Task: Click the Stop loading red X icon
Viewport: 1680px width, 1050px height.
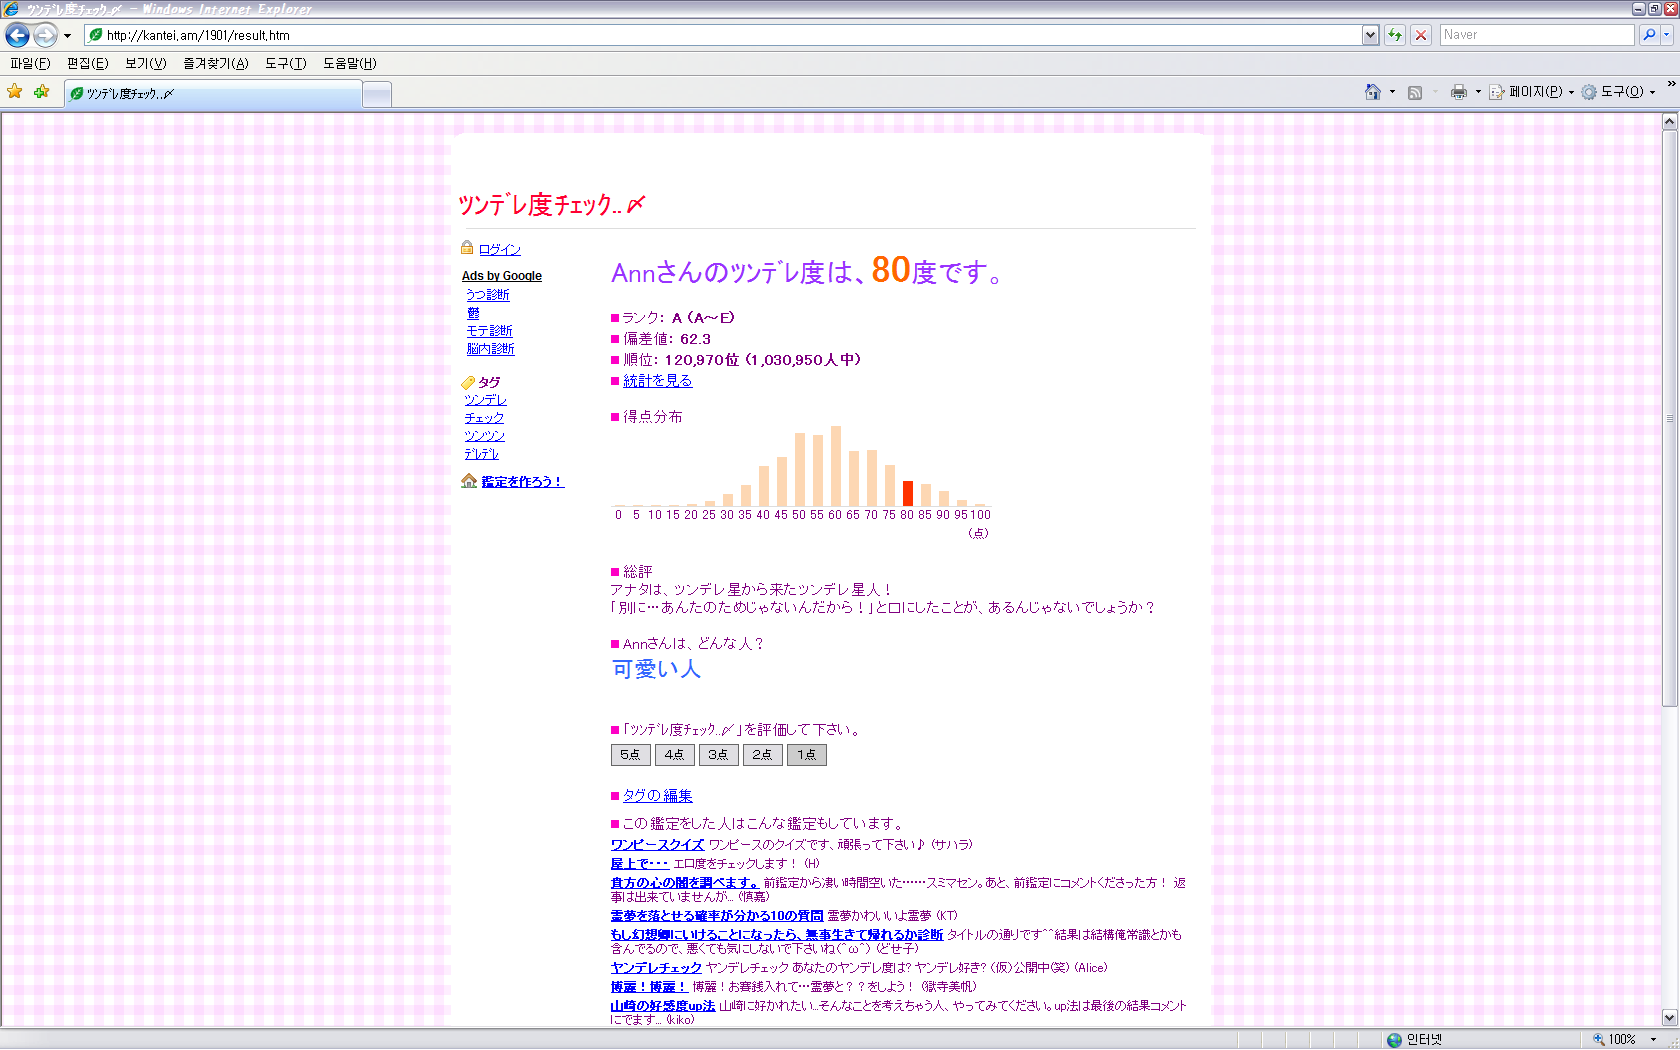Action: click(1421, 35)
